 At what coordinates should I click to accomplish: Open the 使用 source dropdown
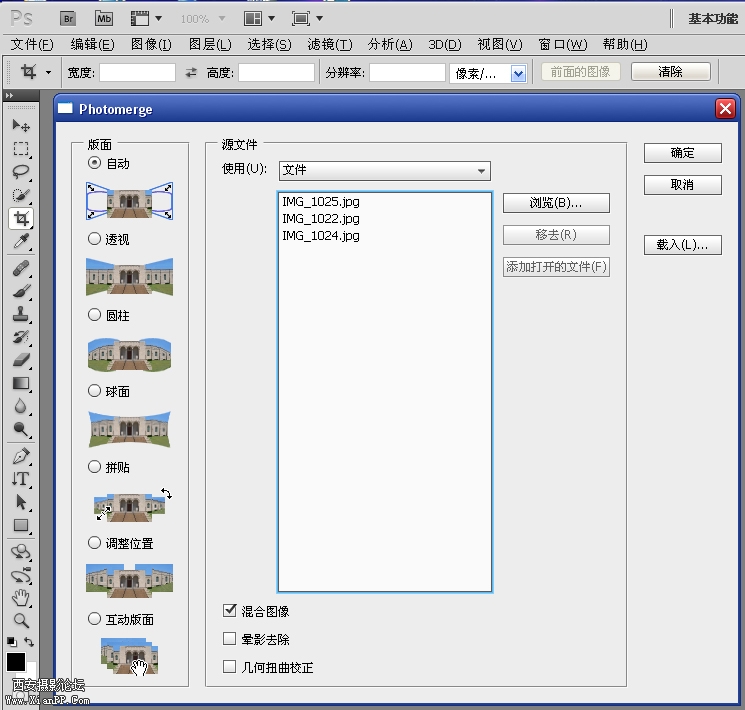click(385, 171)
